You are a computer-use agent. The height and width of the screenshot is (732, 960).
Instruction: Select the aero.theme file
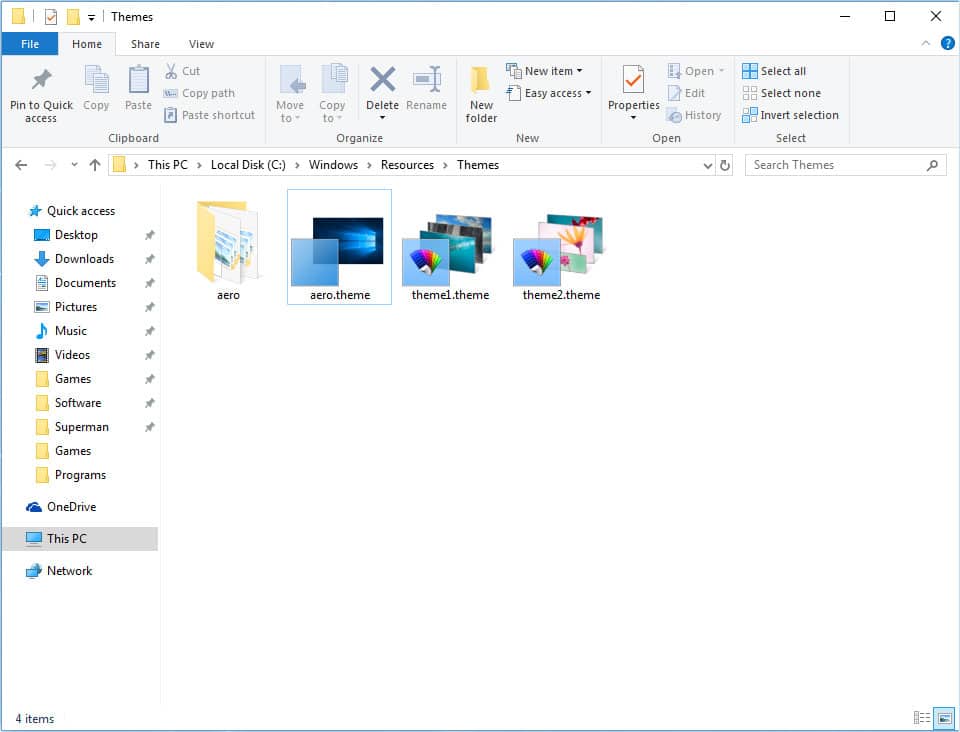(x=339, y=247)
